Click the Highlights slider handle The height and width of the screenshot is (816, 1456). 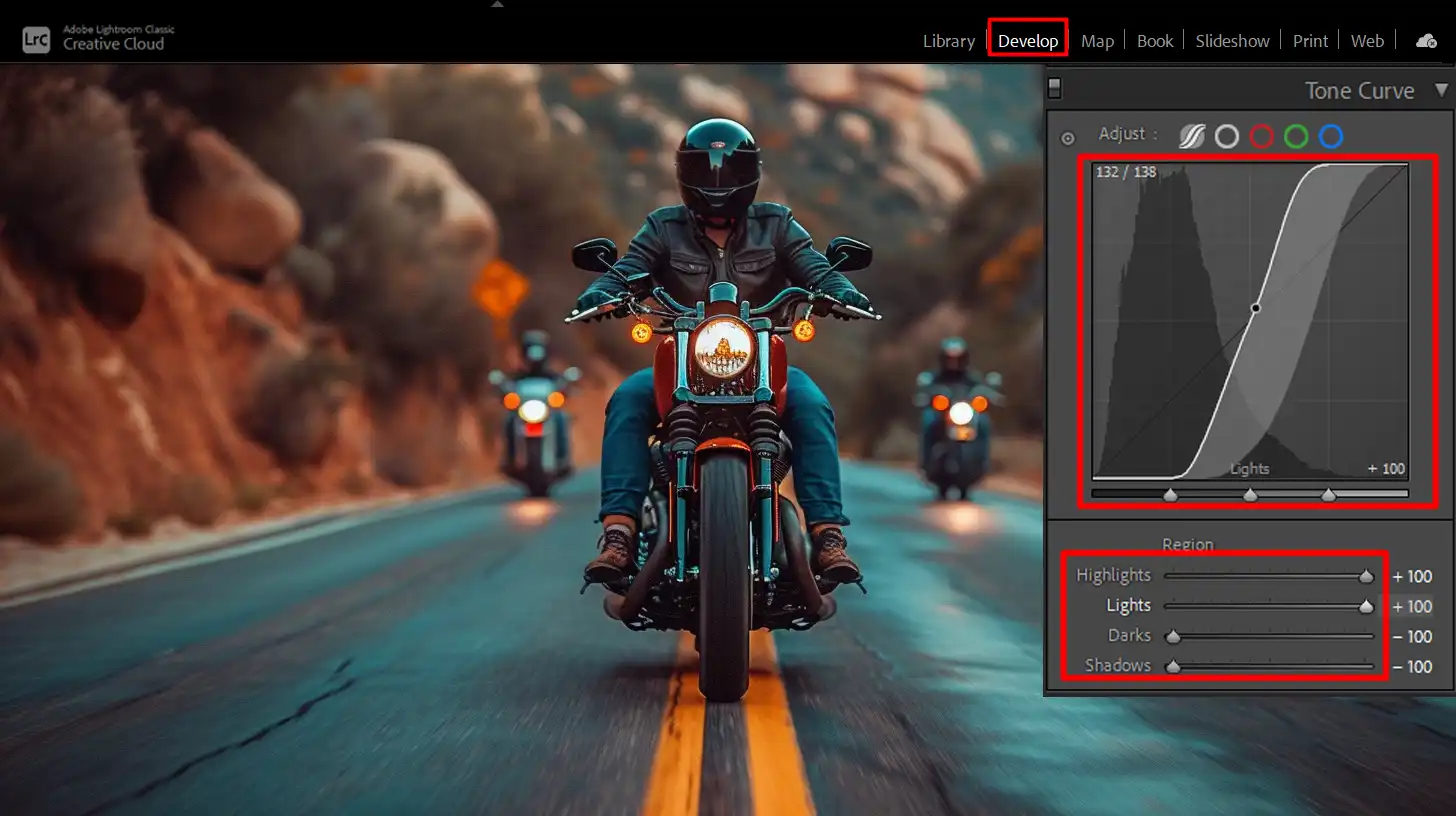1366,576
